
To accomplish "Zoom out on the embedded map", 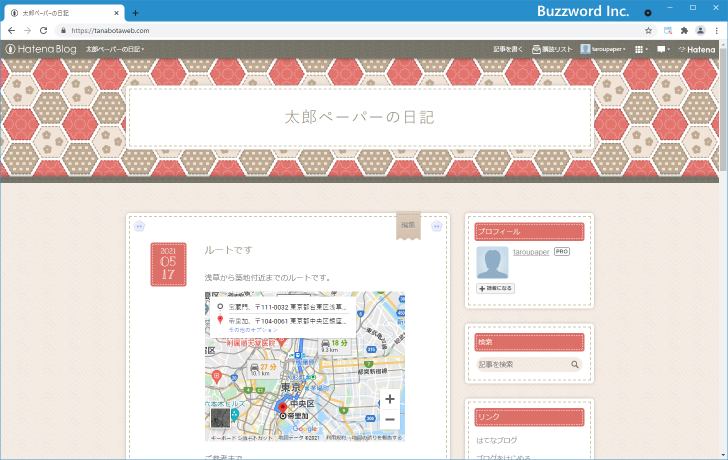I will (390, 420).
